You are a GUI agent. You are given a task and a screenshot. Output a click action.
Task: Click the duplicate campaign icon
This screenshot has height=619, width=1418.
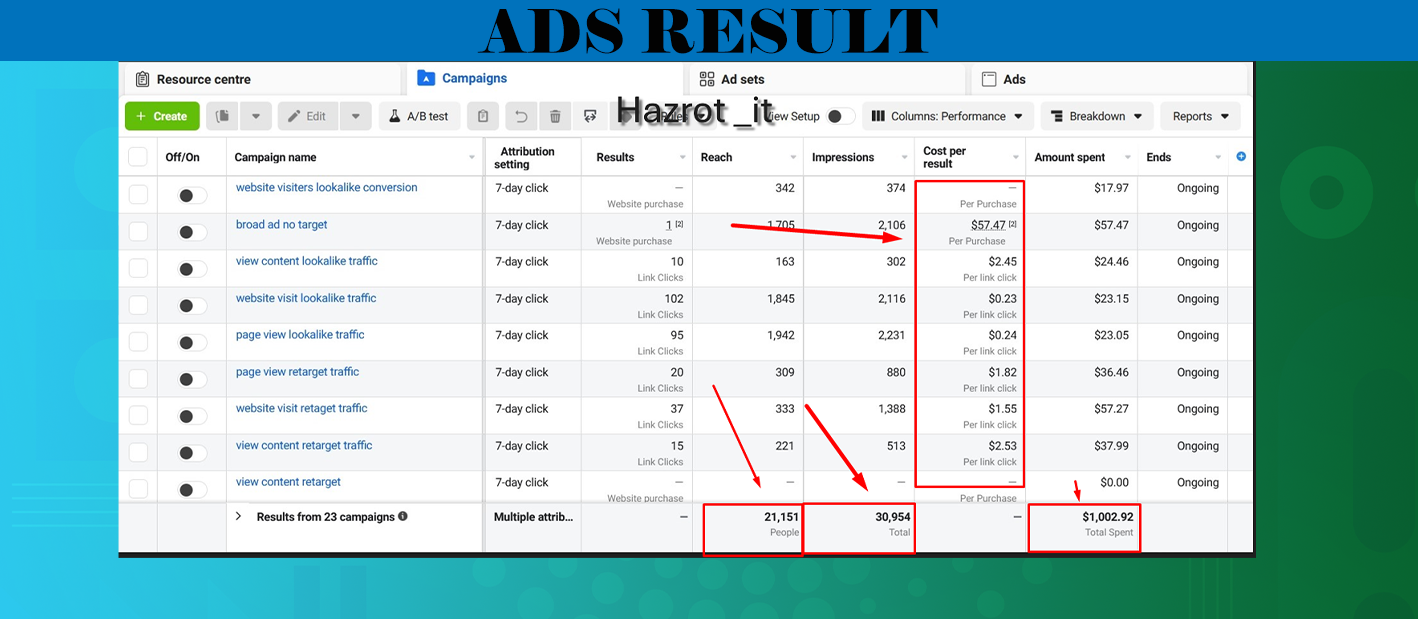coord(223,116)
